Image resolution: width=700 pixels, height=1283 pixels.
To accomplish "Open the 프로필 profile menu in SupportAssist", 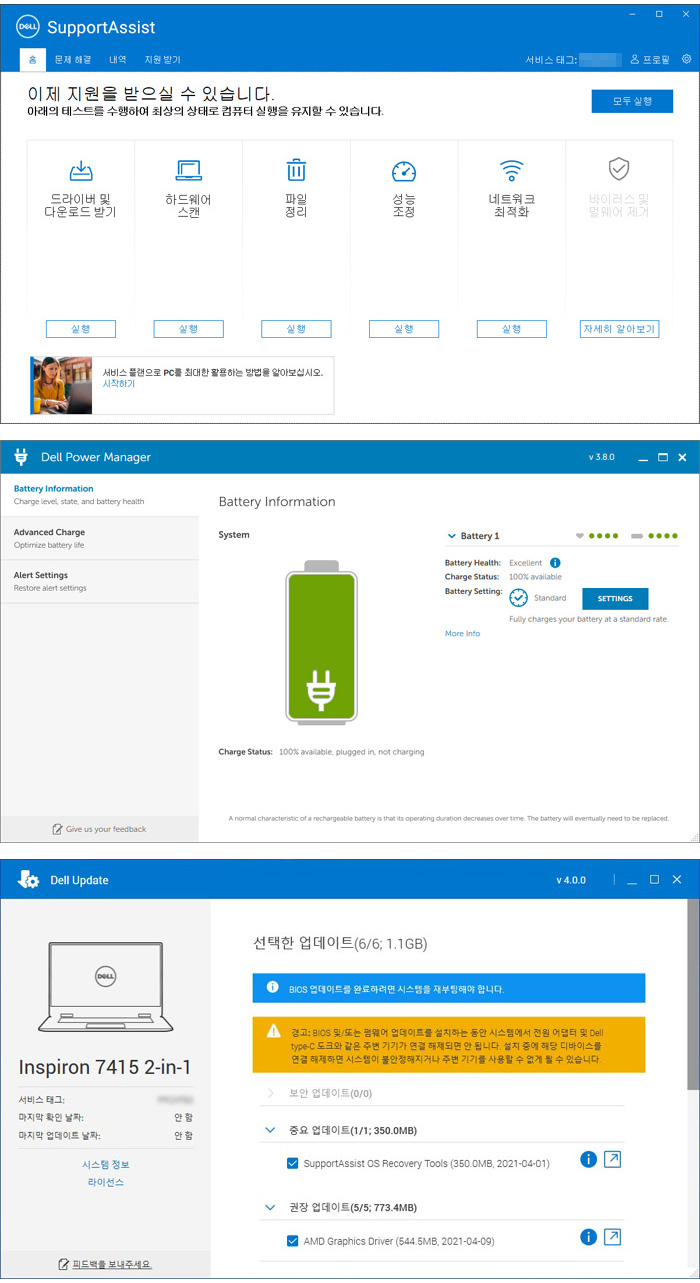I will pos(650,60).
